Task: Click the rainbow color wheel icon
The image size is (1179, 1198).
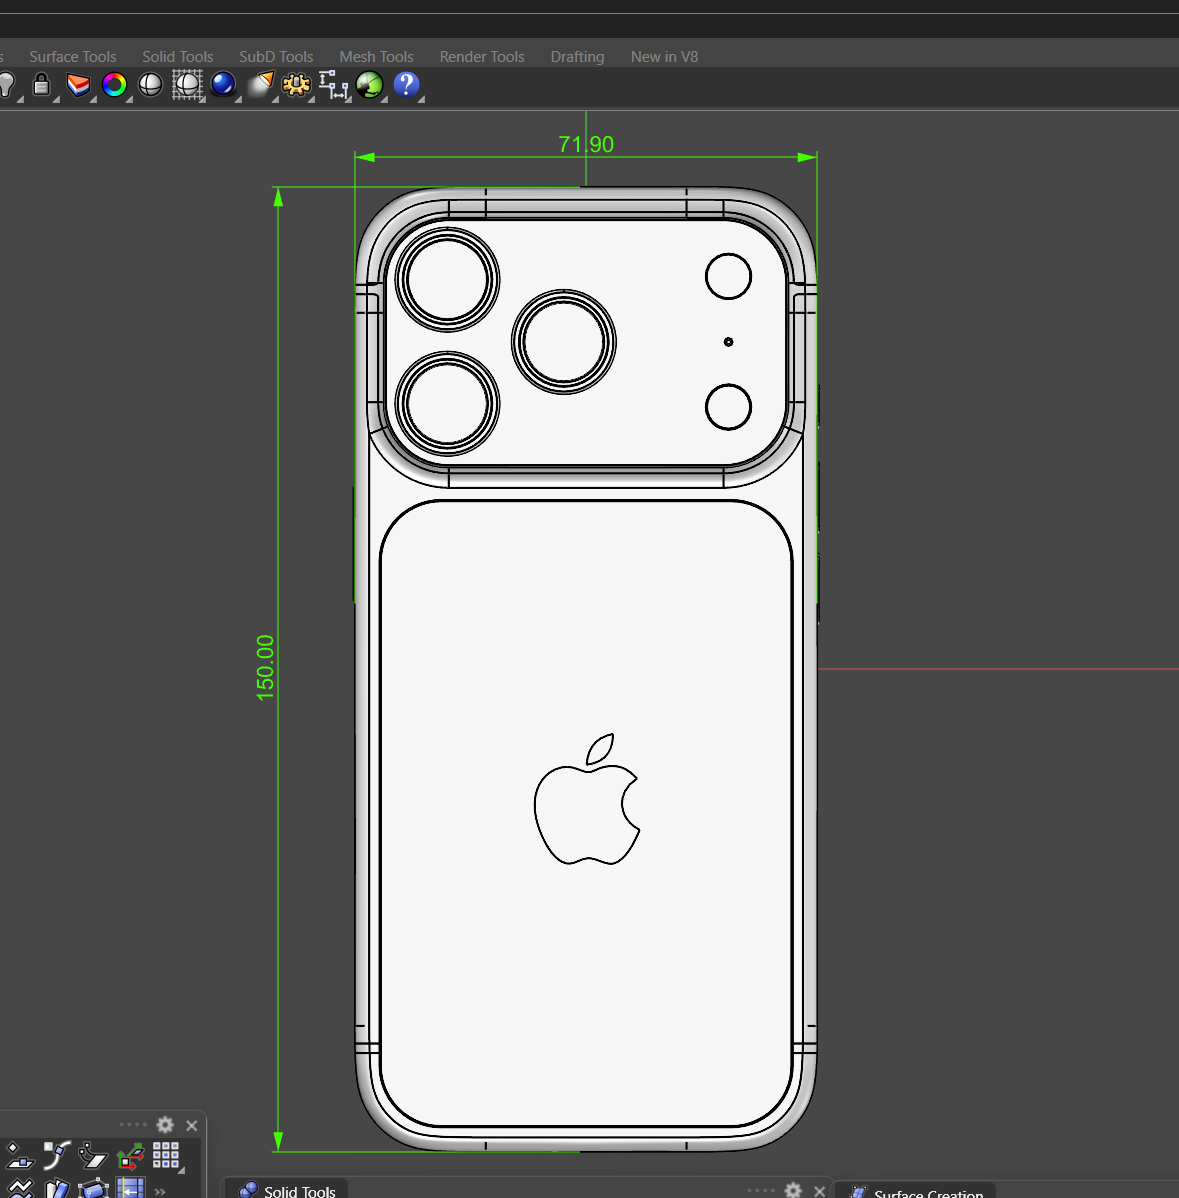Action: pyautogui.click(x=114, y=85)
